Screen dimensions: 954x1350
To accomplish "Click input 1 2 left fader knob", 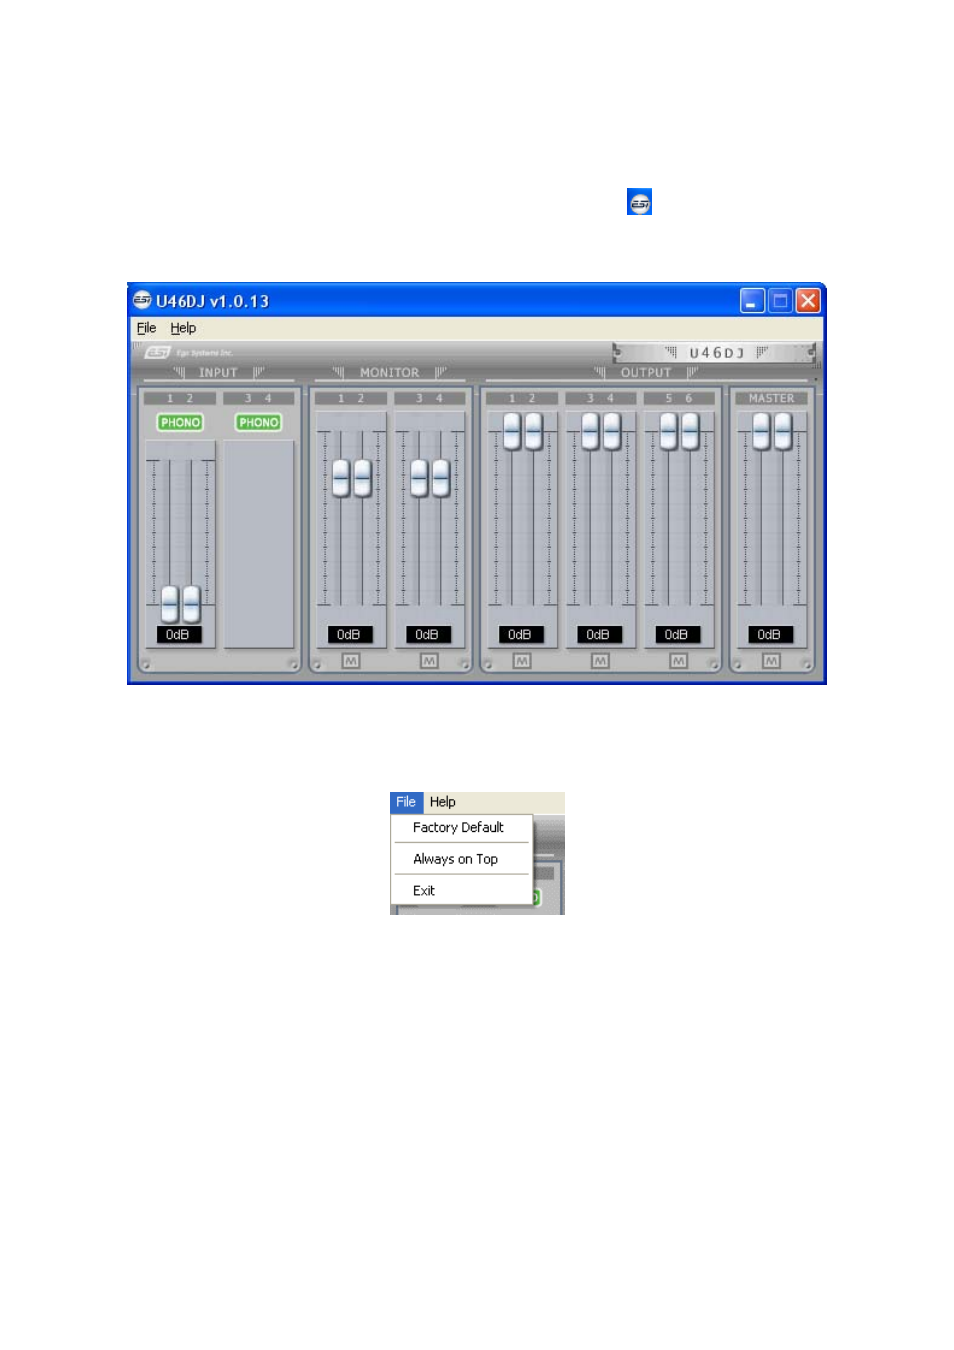I will [170, 604].
